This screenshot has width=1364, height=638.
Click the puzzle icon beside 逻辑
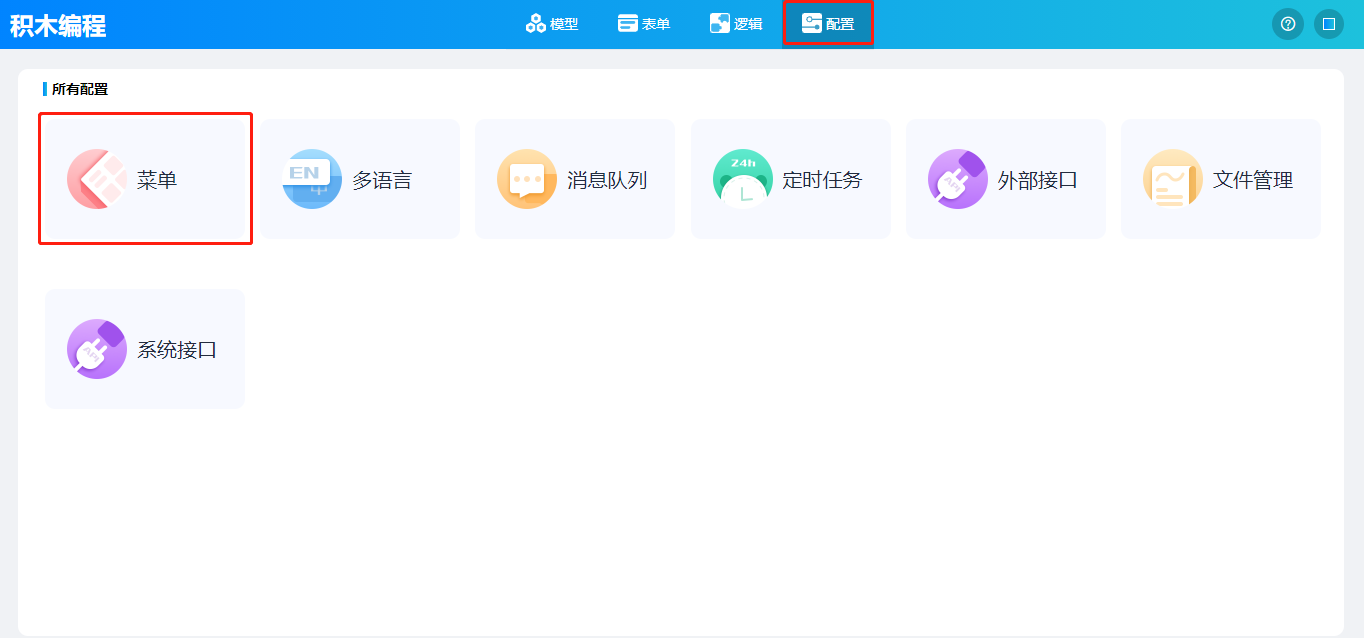click(x=719, y=24)
